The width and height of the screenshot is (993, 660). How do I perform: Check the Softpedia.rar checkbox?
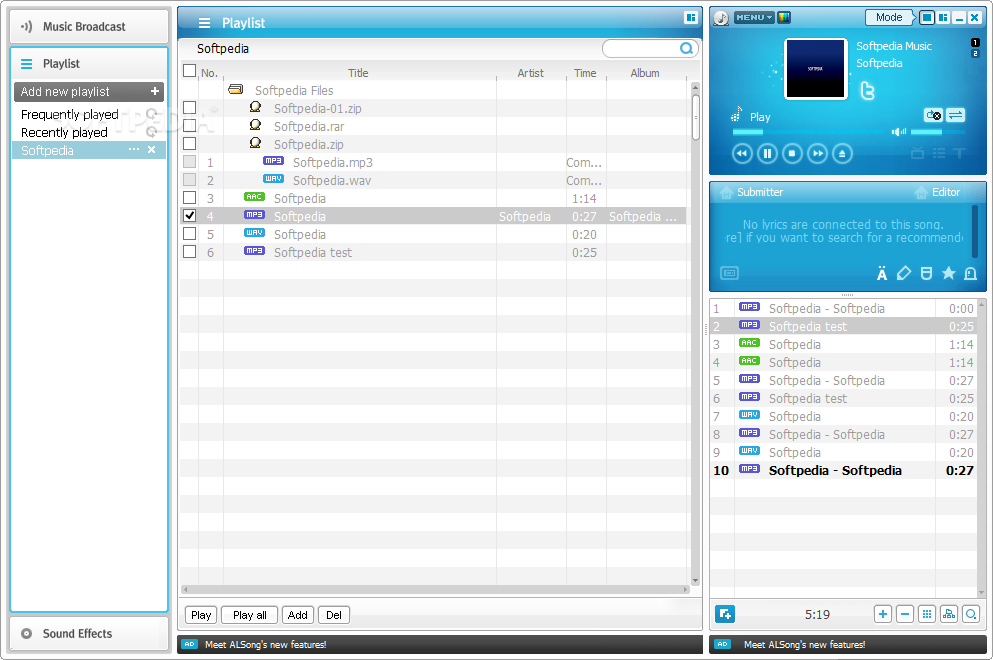(x=189, y=125)
